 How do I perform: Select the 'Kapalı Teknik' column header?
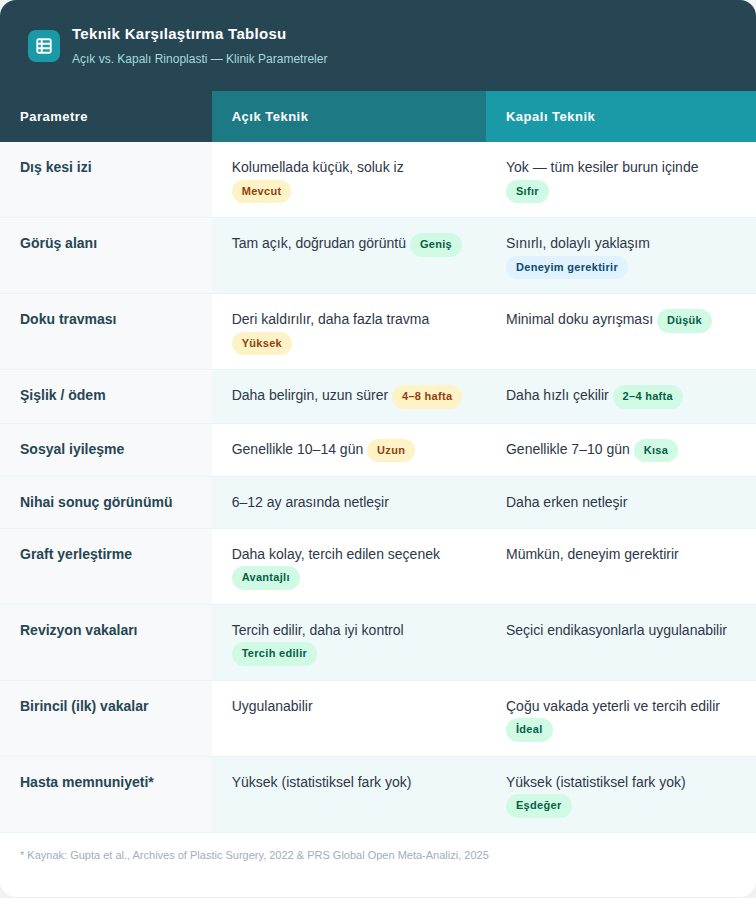click(550, 117)
